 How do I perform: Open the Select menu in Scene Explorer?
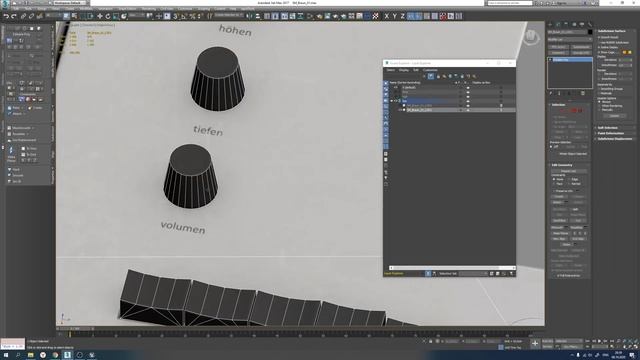pyautogui.click(x=391, y=70)
